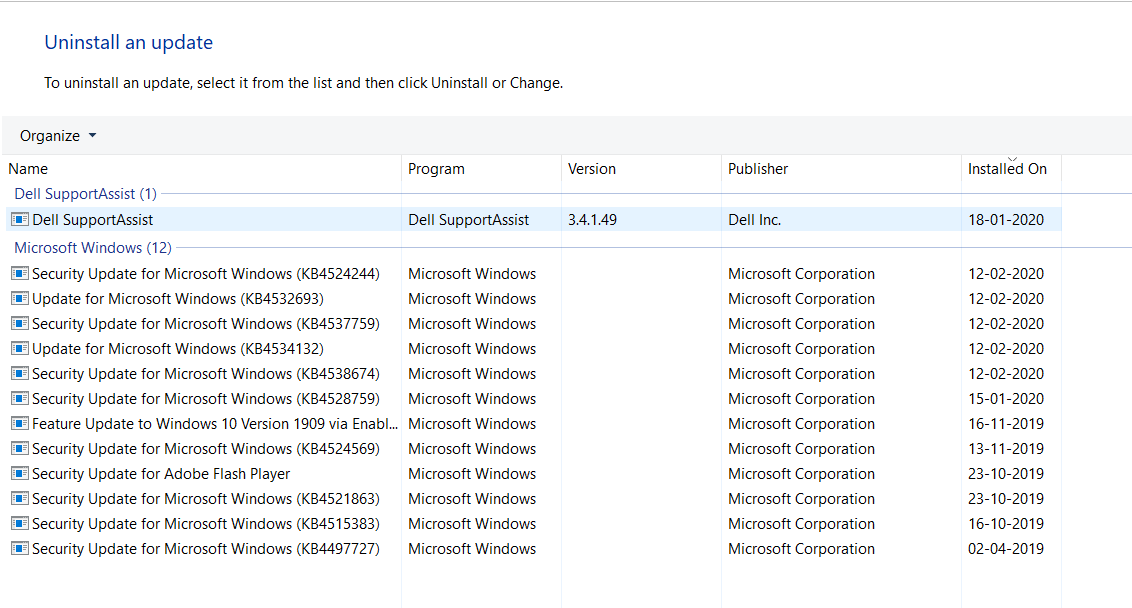This screenshot has height=608, width=1132.
Task: Click the Dell Inc. publisher cell
Action: [x=754, y=220]
